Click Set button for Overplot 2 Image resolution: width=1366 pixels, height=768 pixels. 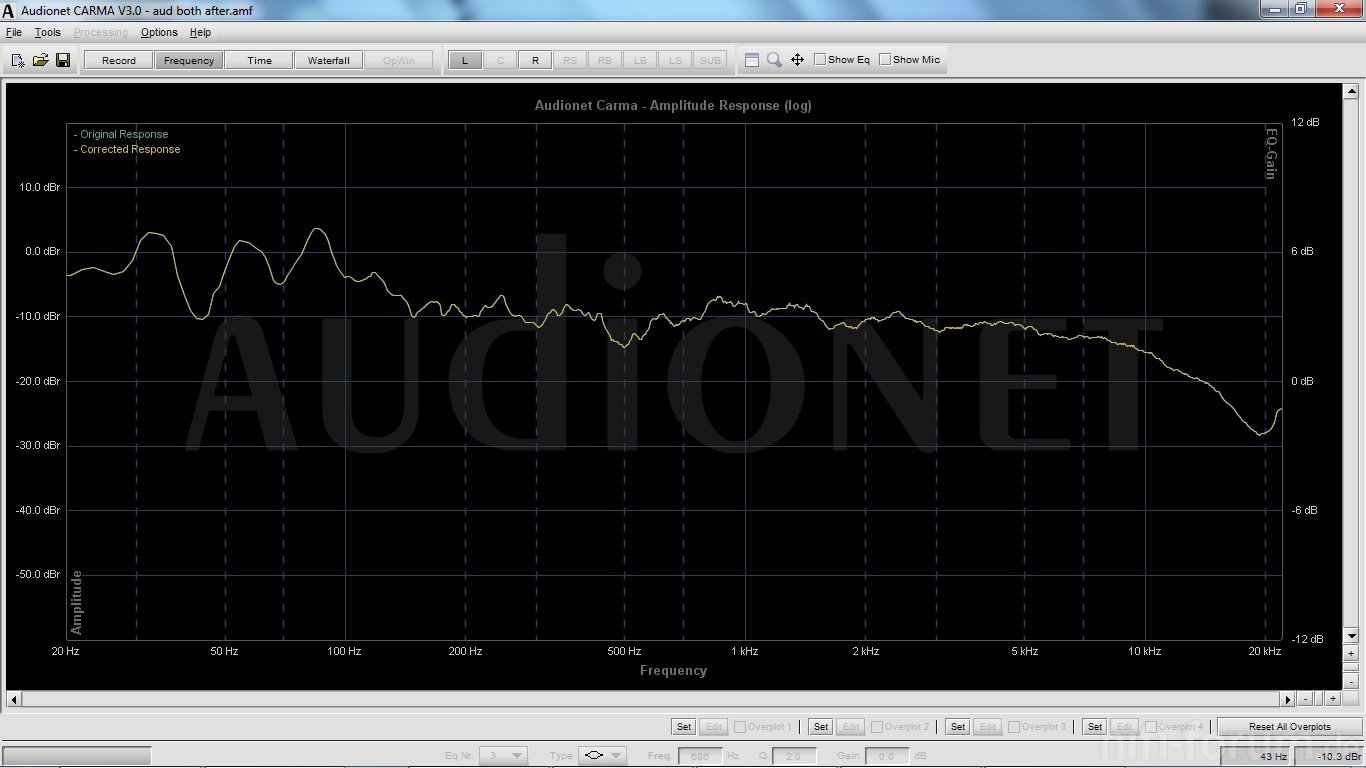pyautogui.click(x=821, y=727)
